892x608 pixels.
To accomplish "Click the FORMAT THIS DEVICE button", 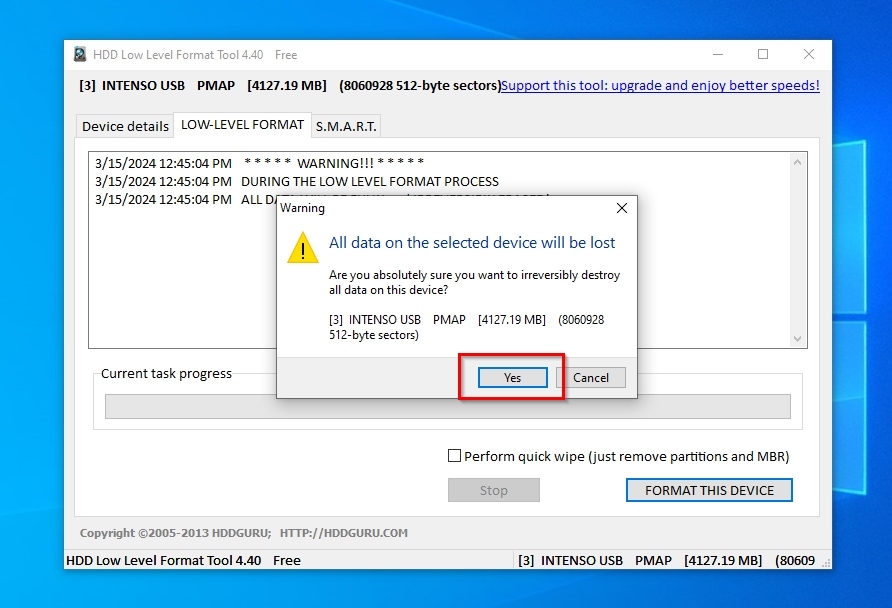I will (709, 490).
